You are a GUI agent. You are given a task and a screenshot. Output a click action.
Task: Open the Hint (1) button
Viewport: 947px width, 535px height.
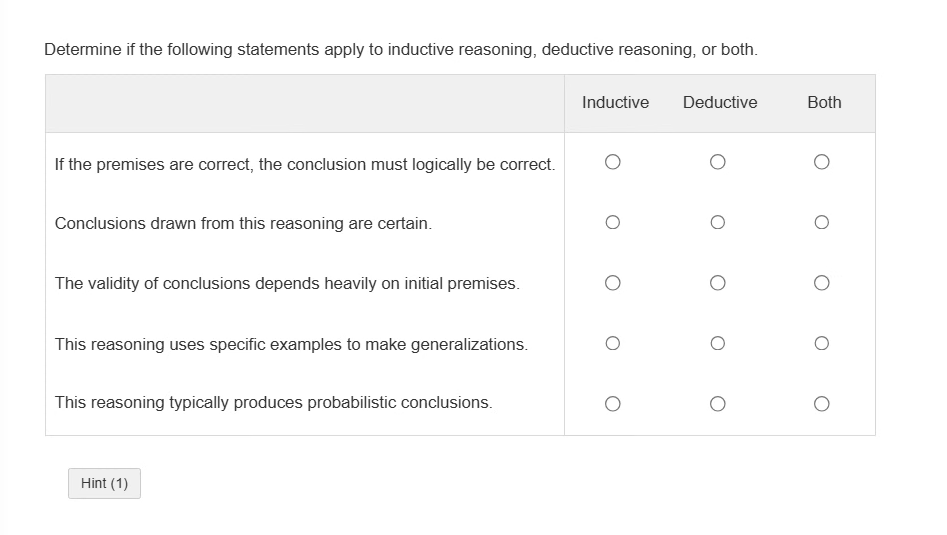pos(105,484)
